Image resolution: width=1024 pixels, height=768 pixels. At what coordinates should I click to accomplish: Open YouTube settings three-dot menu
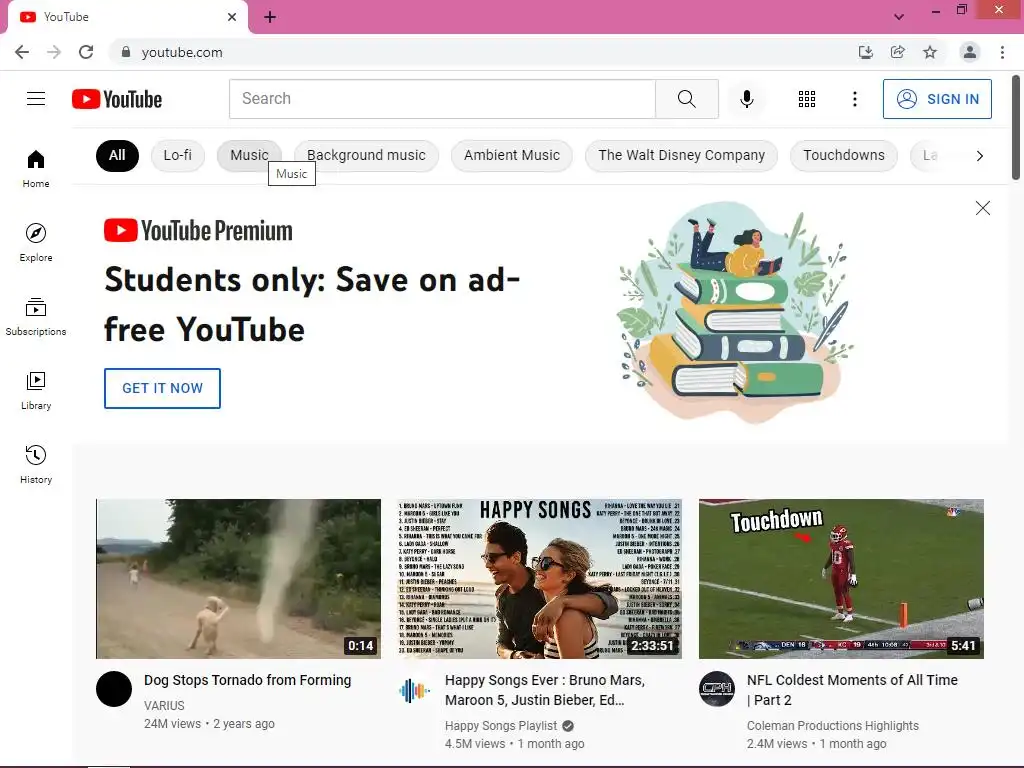[x=854, y=99]
